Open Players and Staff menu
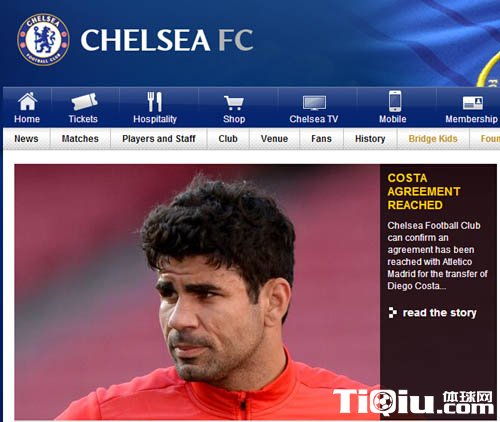The width and height of the screenshot is (500, 422). click(x=159, y=139)
